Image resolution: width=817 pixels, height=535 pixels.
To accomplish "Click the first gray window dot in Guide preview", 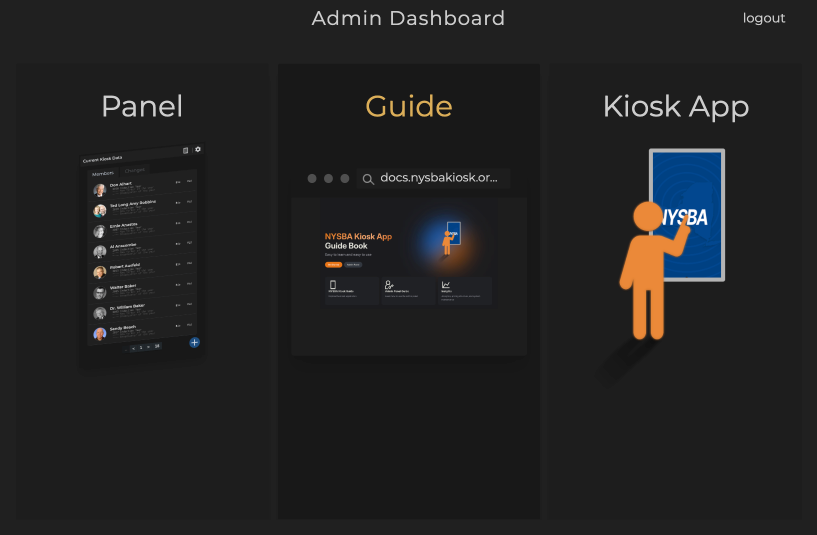I will (312, 179).
